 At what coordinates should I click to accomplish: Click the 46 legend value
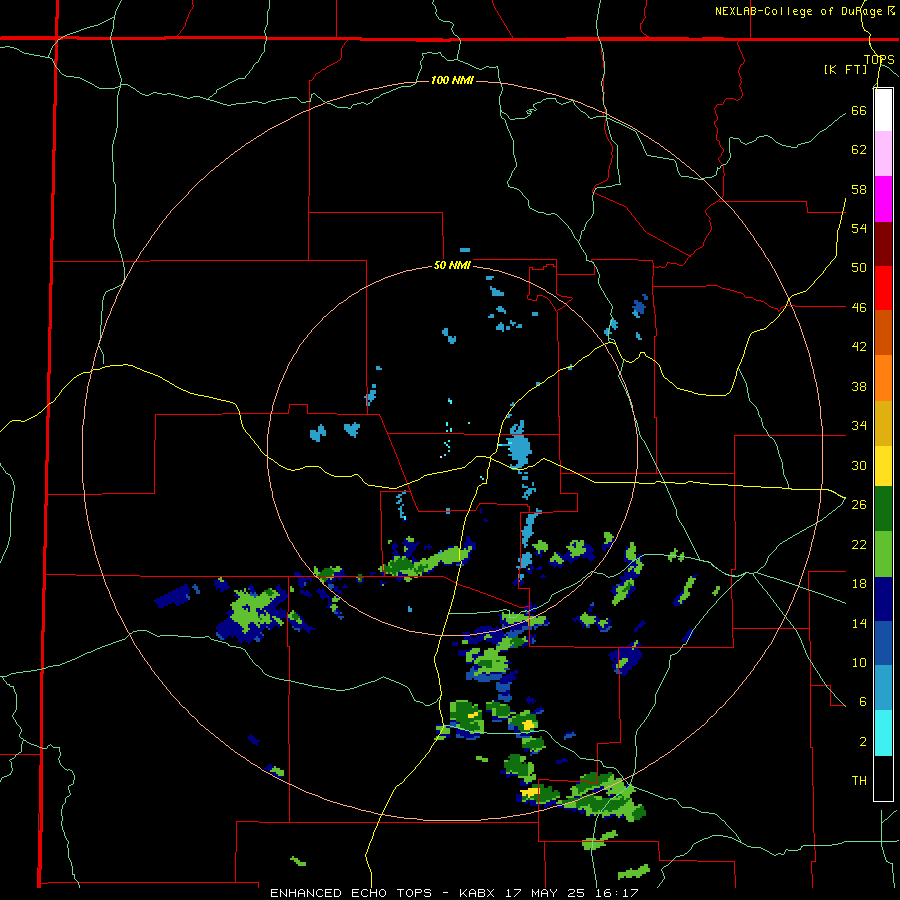(x=859, y=308)
